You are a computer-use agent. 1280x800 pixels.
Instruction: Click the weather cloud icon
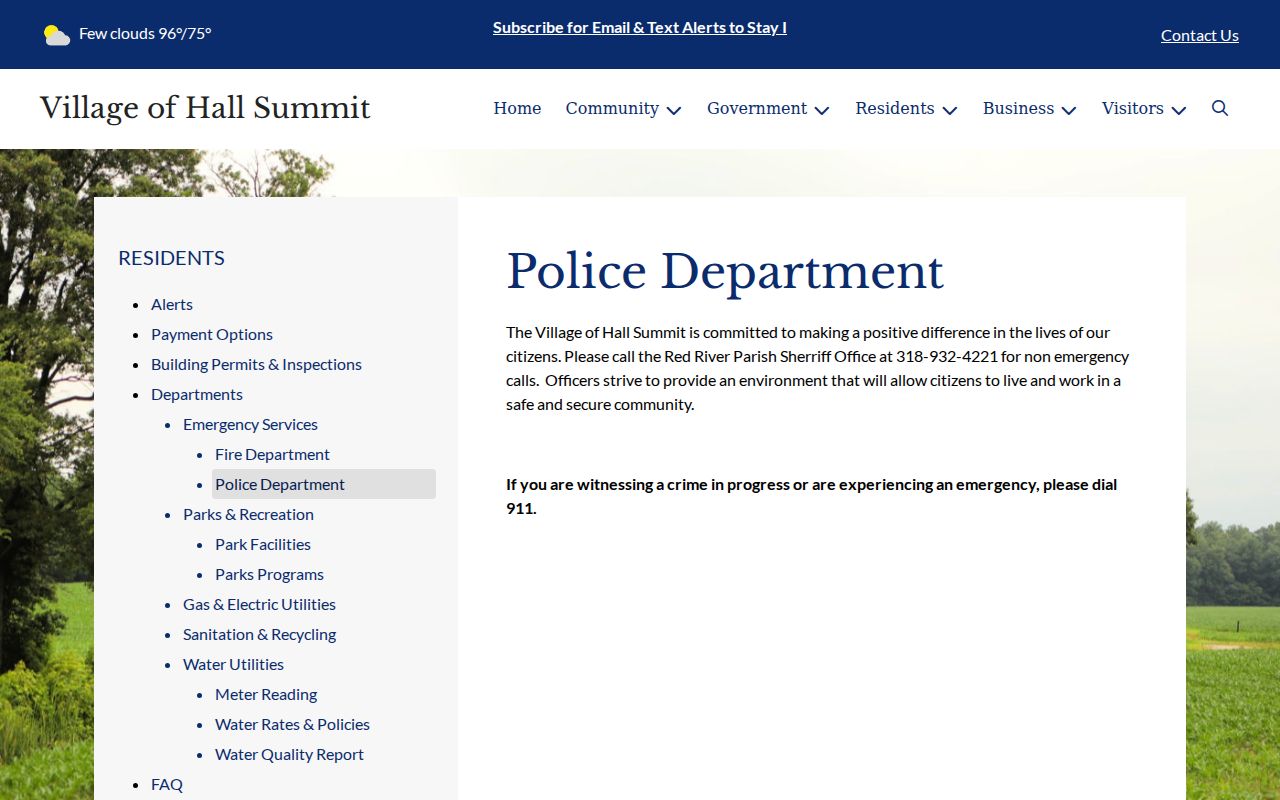tap(57, 35)
